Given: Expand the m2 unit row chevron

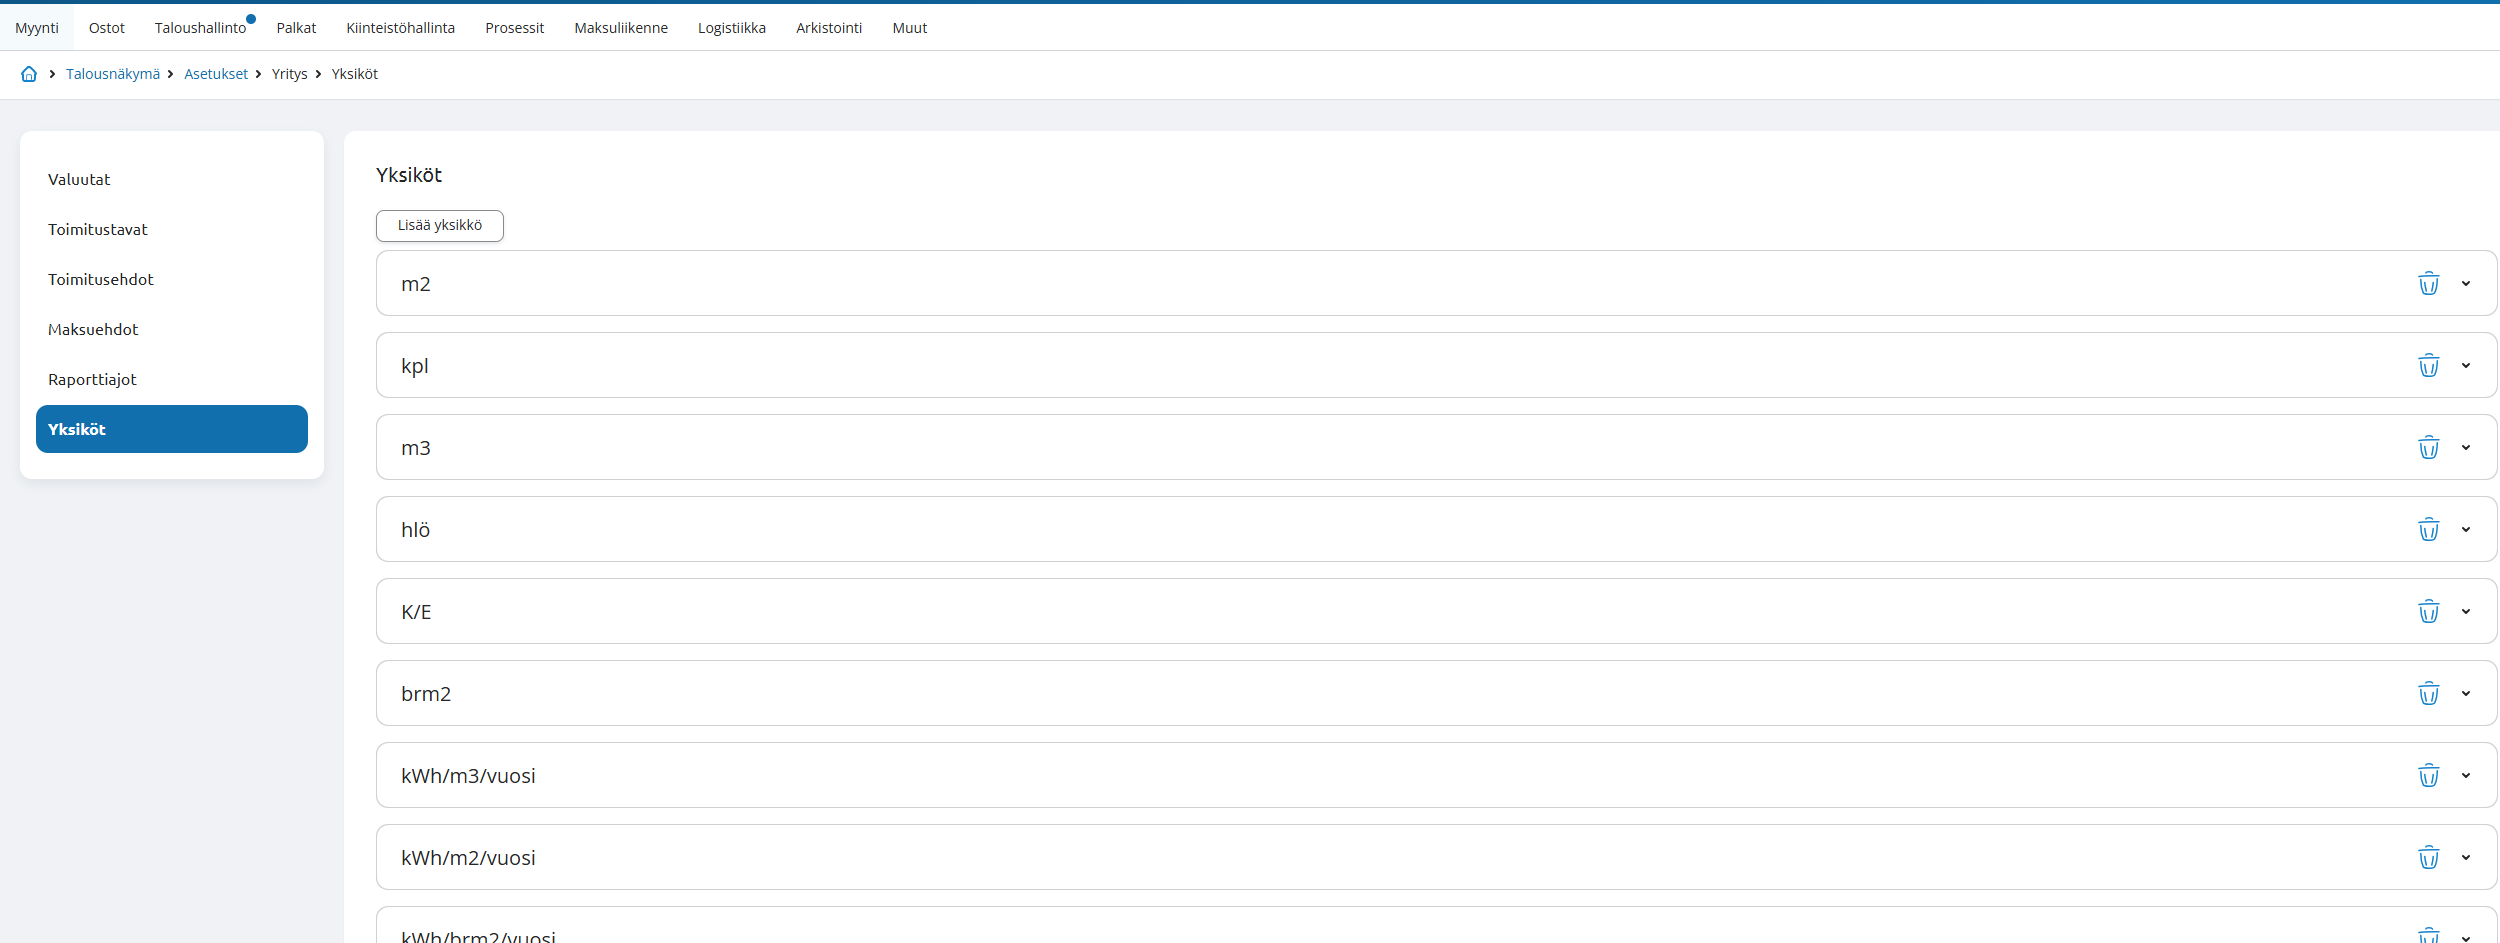Looking at the screenshot, I should coord(2466,284).
